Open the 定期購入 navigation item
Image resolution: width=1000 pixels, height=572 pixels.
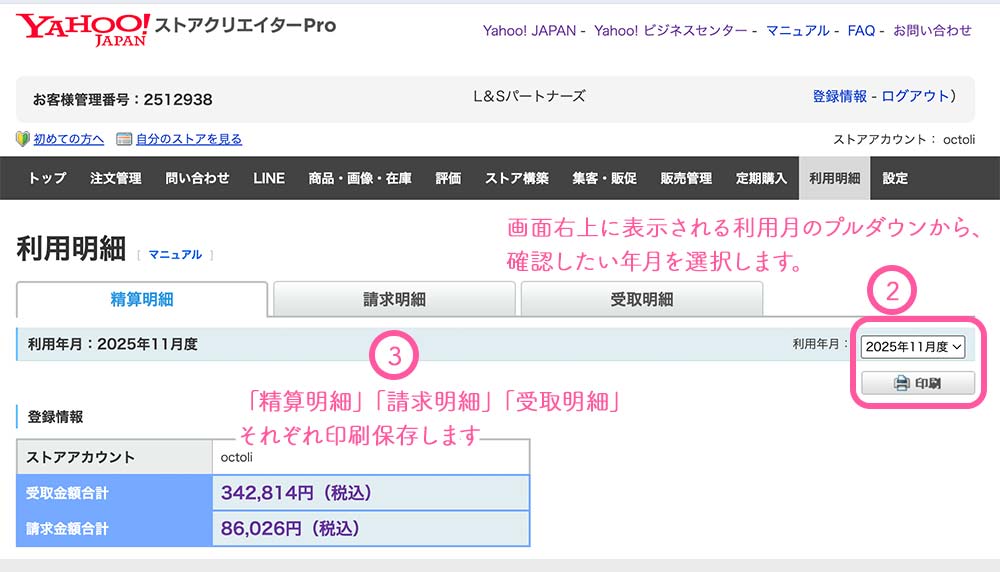761,178
